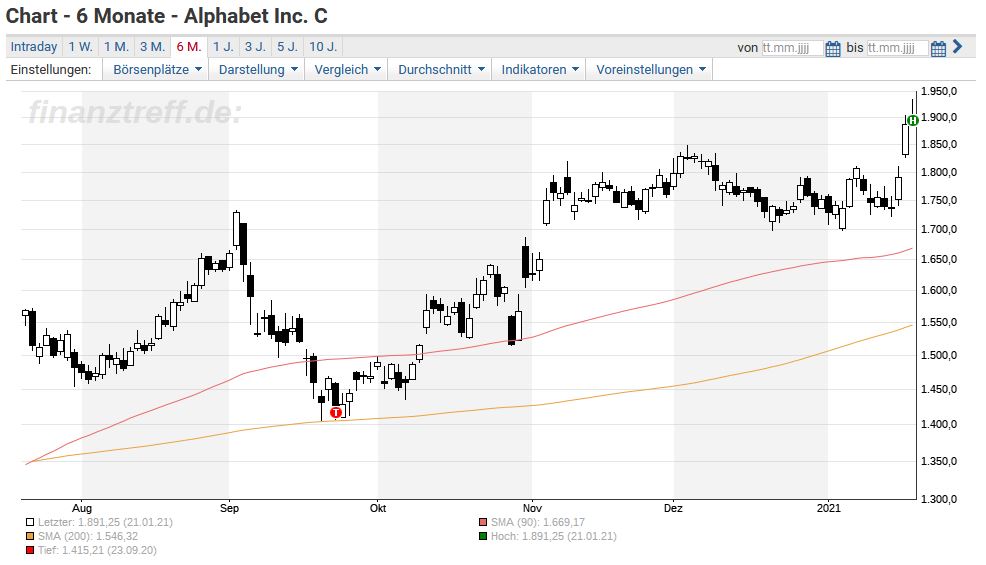Click the SMA (200): 1.546,32 legend text
Screen dimensions: 986x565
(88, 536)
